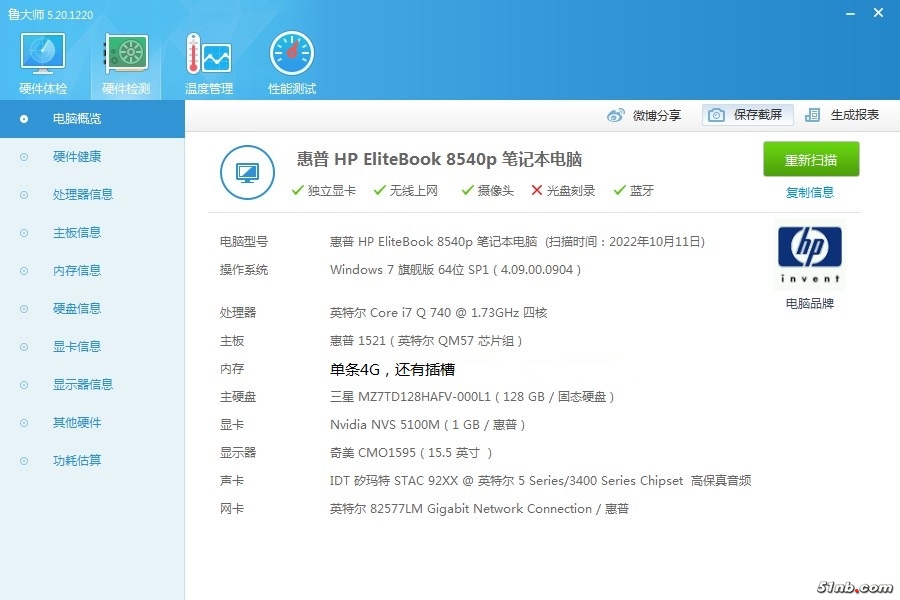900x600 pixels.
Task: Click the 独立显卡 green check indicator
Action: (x=298, y=191)
